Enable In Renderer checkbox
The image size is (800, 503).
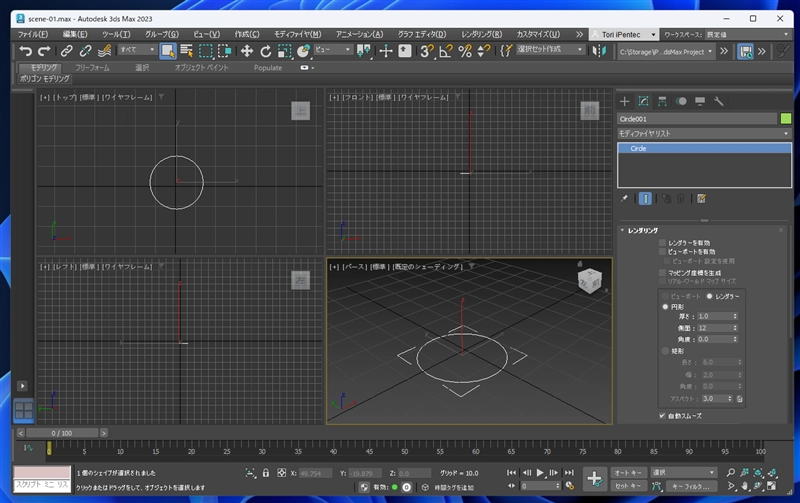pyautogui.click(x=663, y=243)
